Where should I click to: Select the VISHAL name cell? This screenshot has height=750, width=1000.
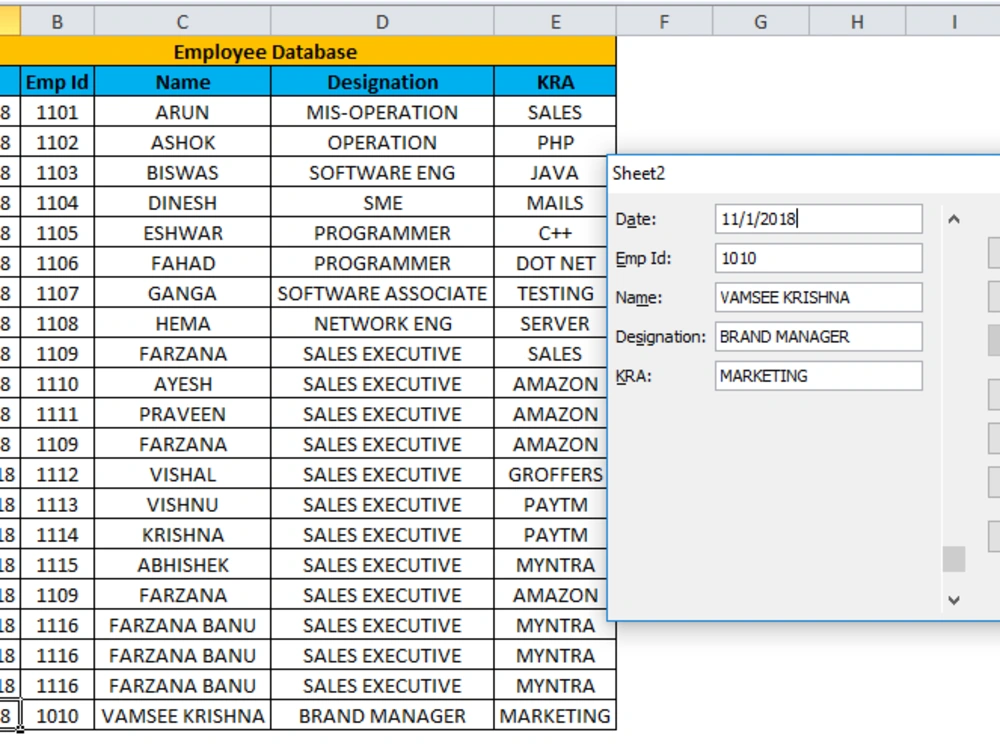point(182,474)
